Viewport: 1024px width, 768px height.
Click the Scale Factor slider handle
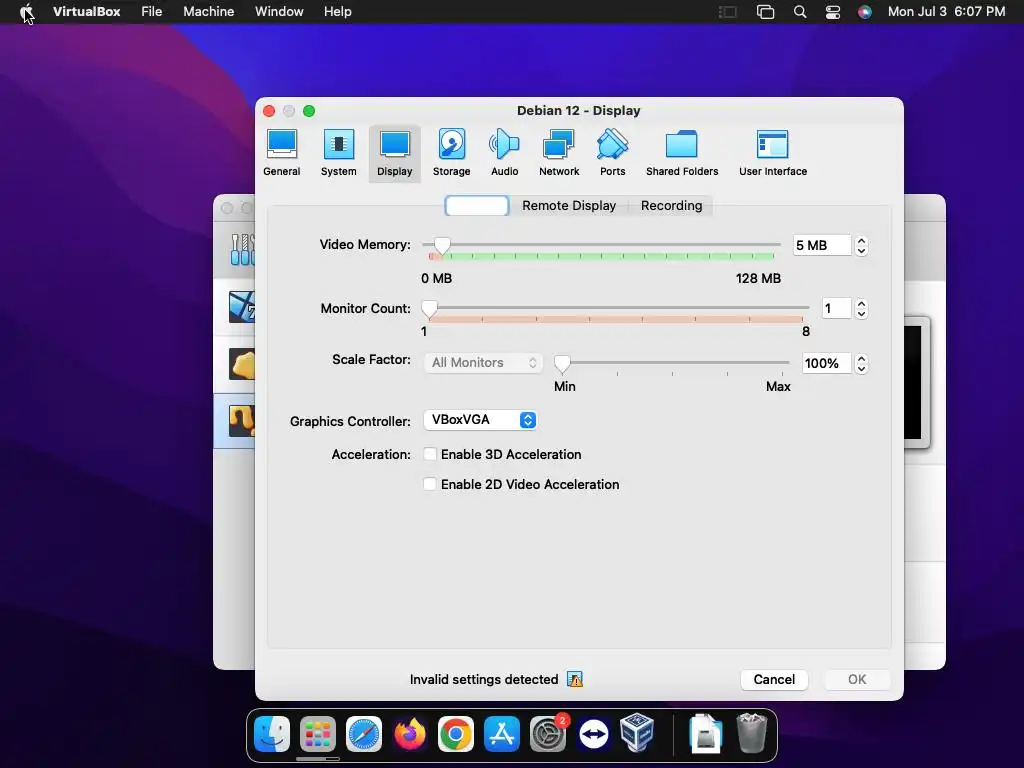[x=562, y=363]
